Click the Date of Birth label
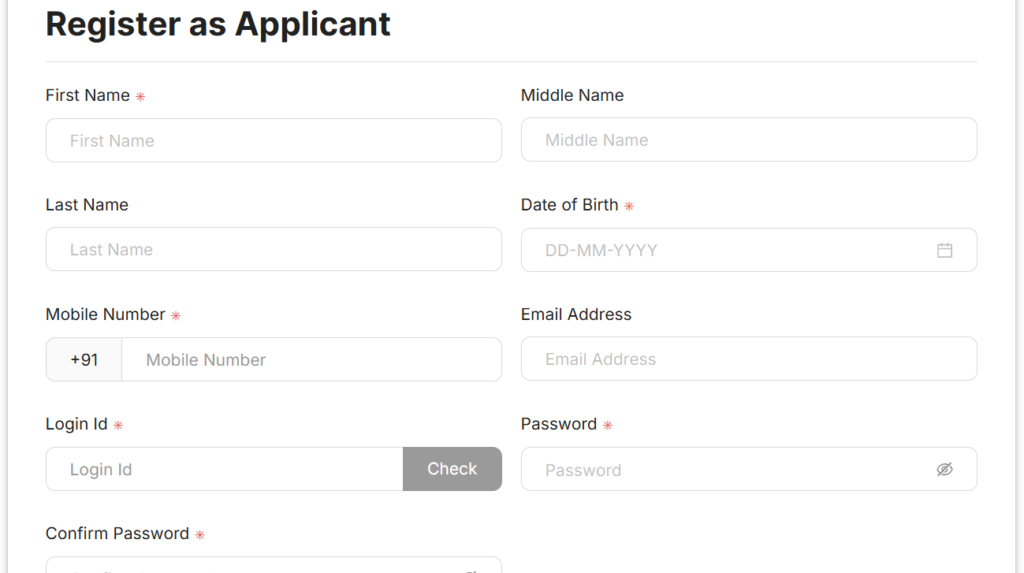This screenshot has width=1024, height=573. pyautogui.click(x=569, y=205)
